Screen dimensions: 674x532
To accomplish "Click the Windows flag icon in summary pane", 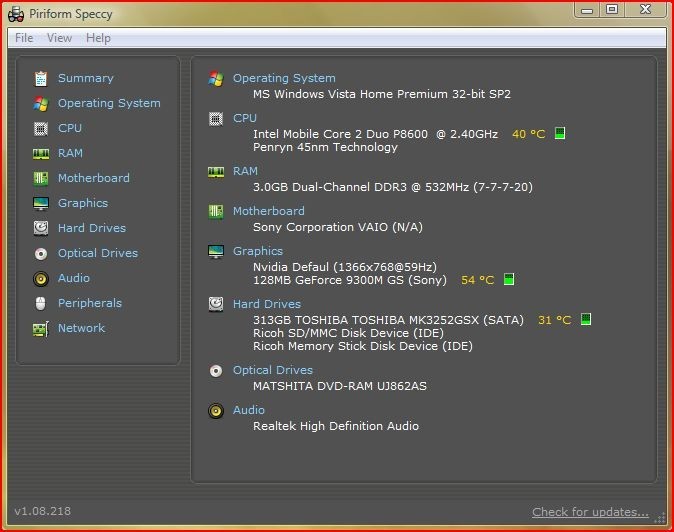I will click(216, 79).
